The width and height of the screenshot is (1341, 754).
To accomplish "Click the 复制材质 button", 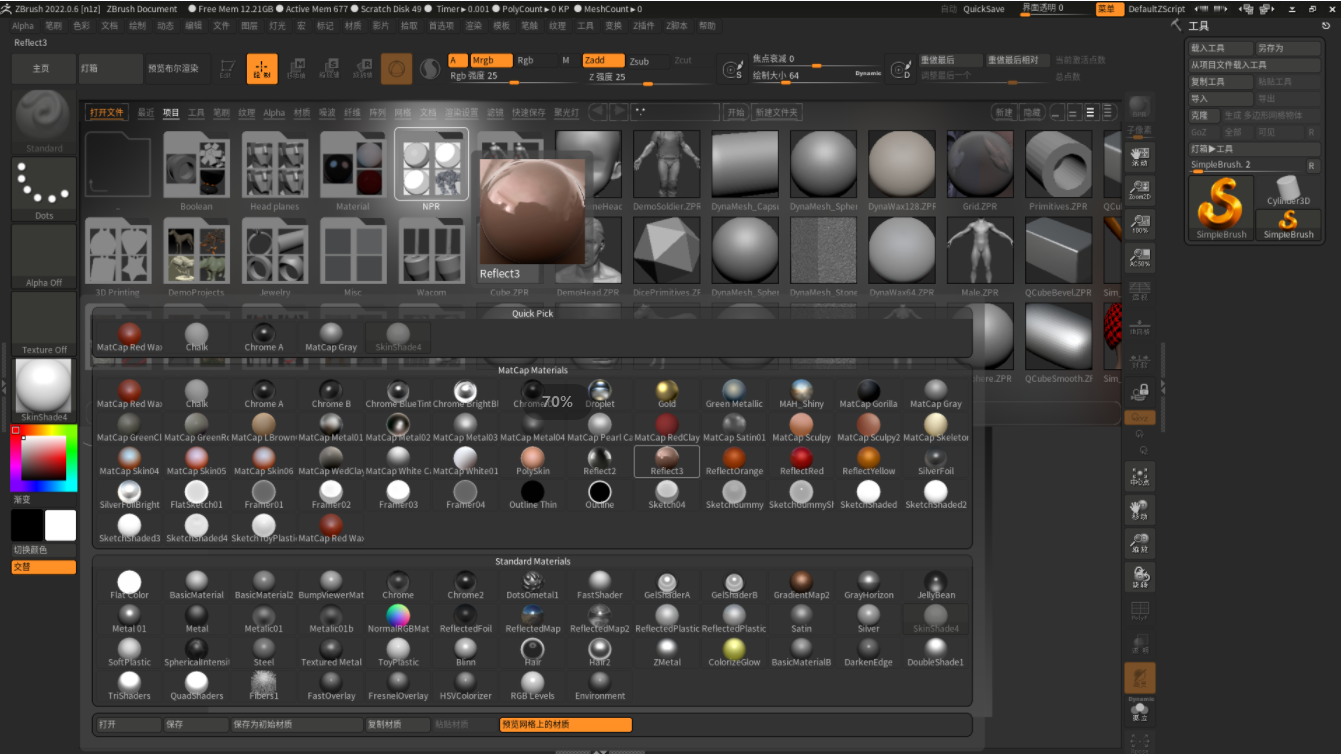I will click(x=396, y=724).
